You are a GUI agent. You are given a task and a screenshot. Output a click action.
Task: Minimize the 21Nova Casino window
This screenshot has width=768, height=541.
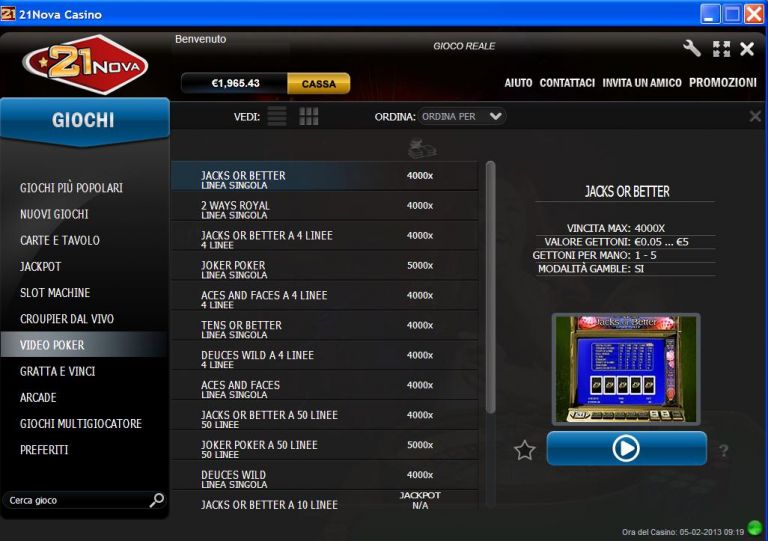pyautogui.click(x=710, y=13)
